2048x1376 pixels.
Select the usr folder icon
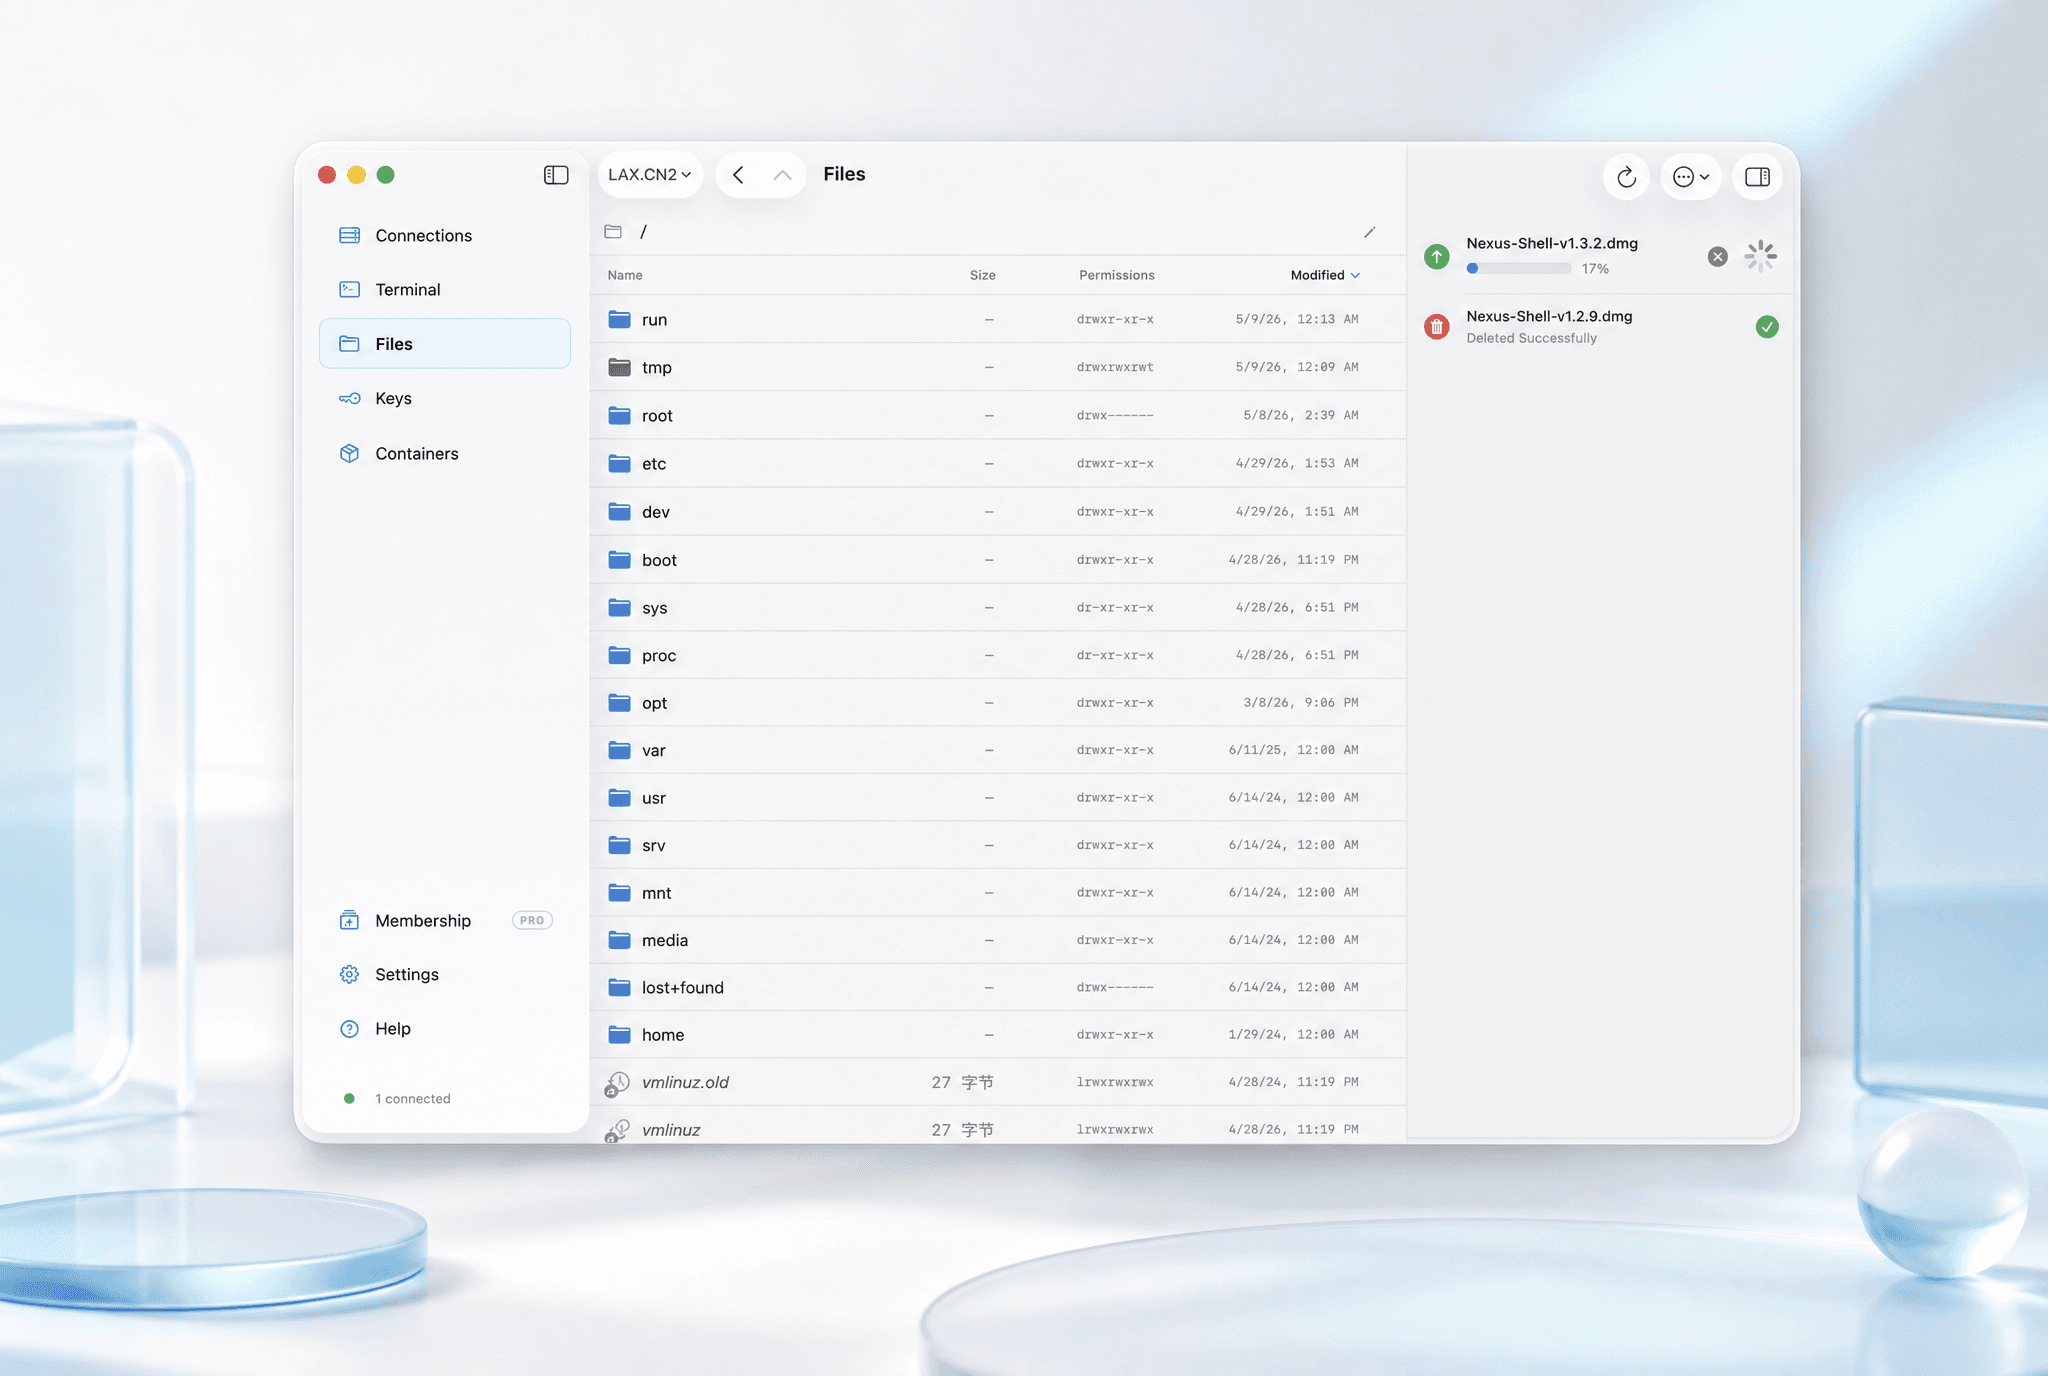620,797
